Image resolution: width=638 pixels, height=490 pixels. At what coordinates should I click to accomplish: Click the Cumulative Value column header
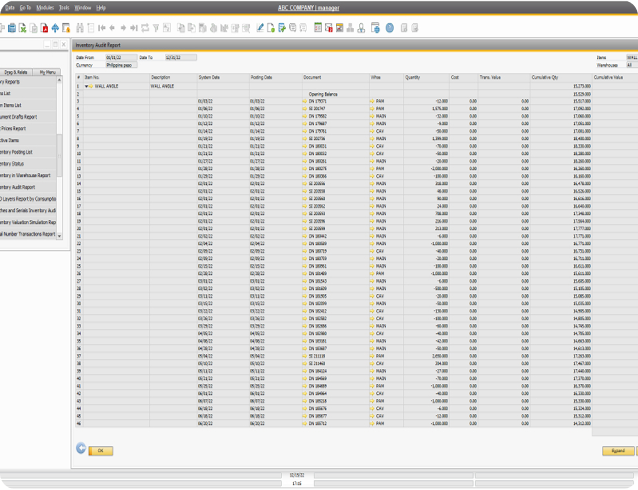click(x=608, y=77)
